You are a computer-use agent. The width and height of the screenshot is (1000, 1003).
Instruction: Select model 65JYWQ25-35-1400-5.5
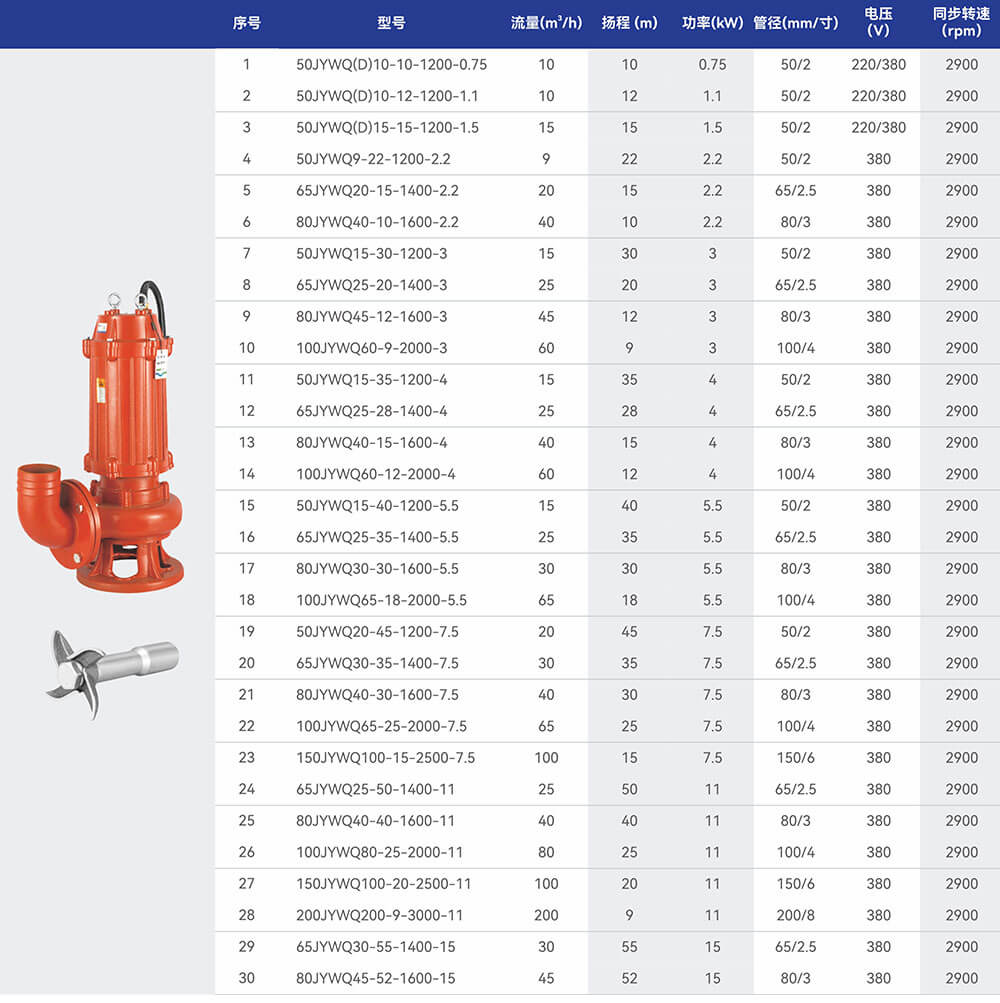pyautogui.click(x=377, y=537)
